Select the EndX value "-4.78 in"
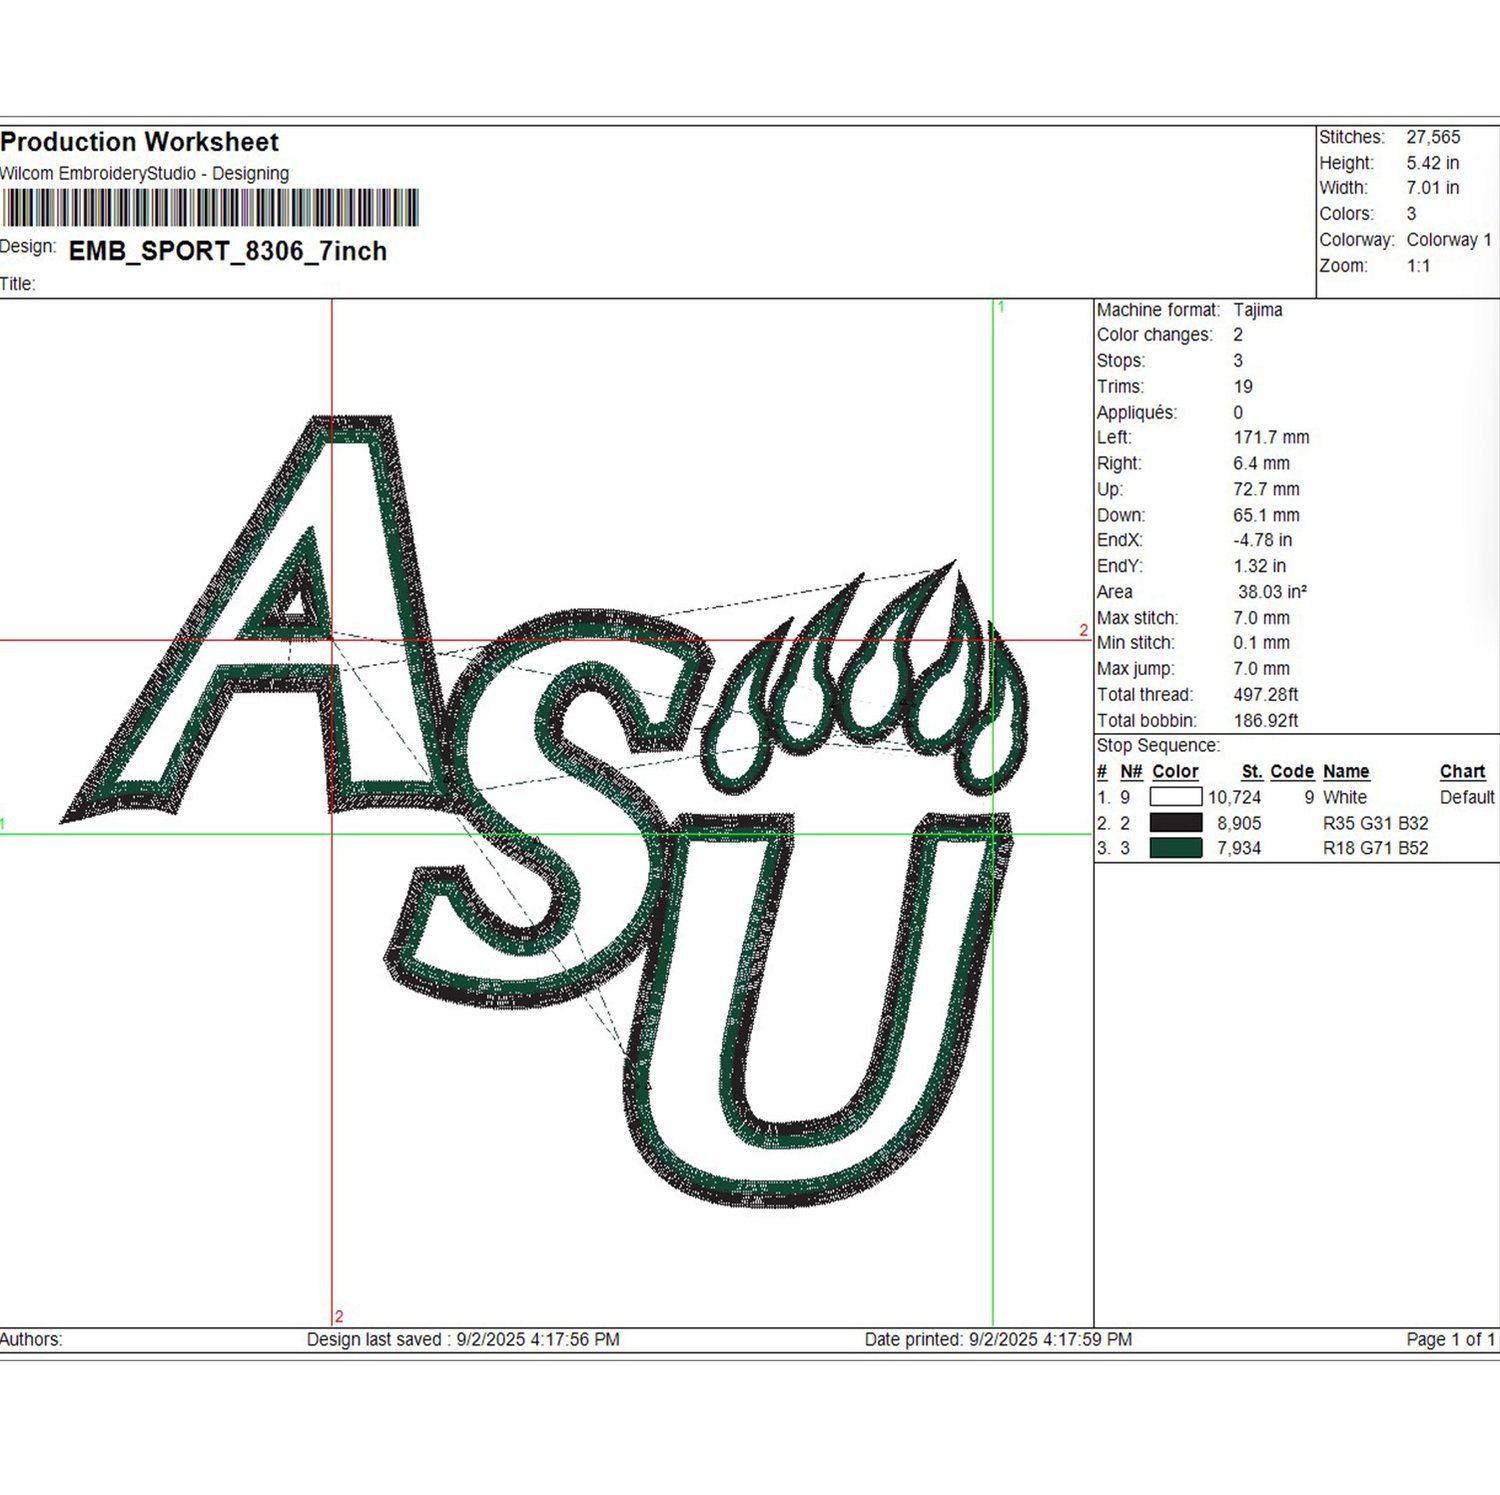The width and height of the screenshot is (1500, 1495). point(1262,540)
